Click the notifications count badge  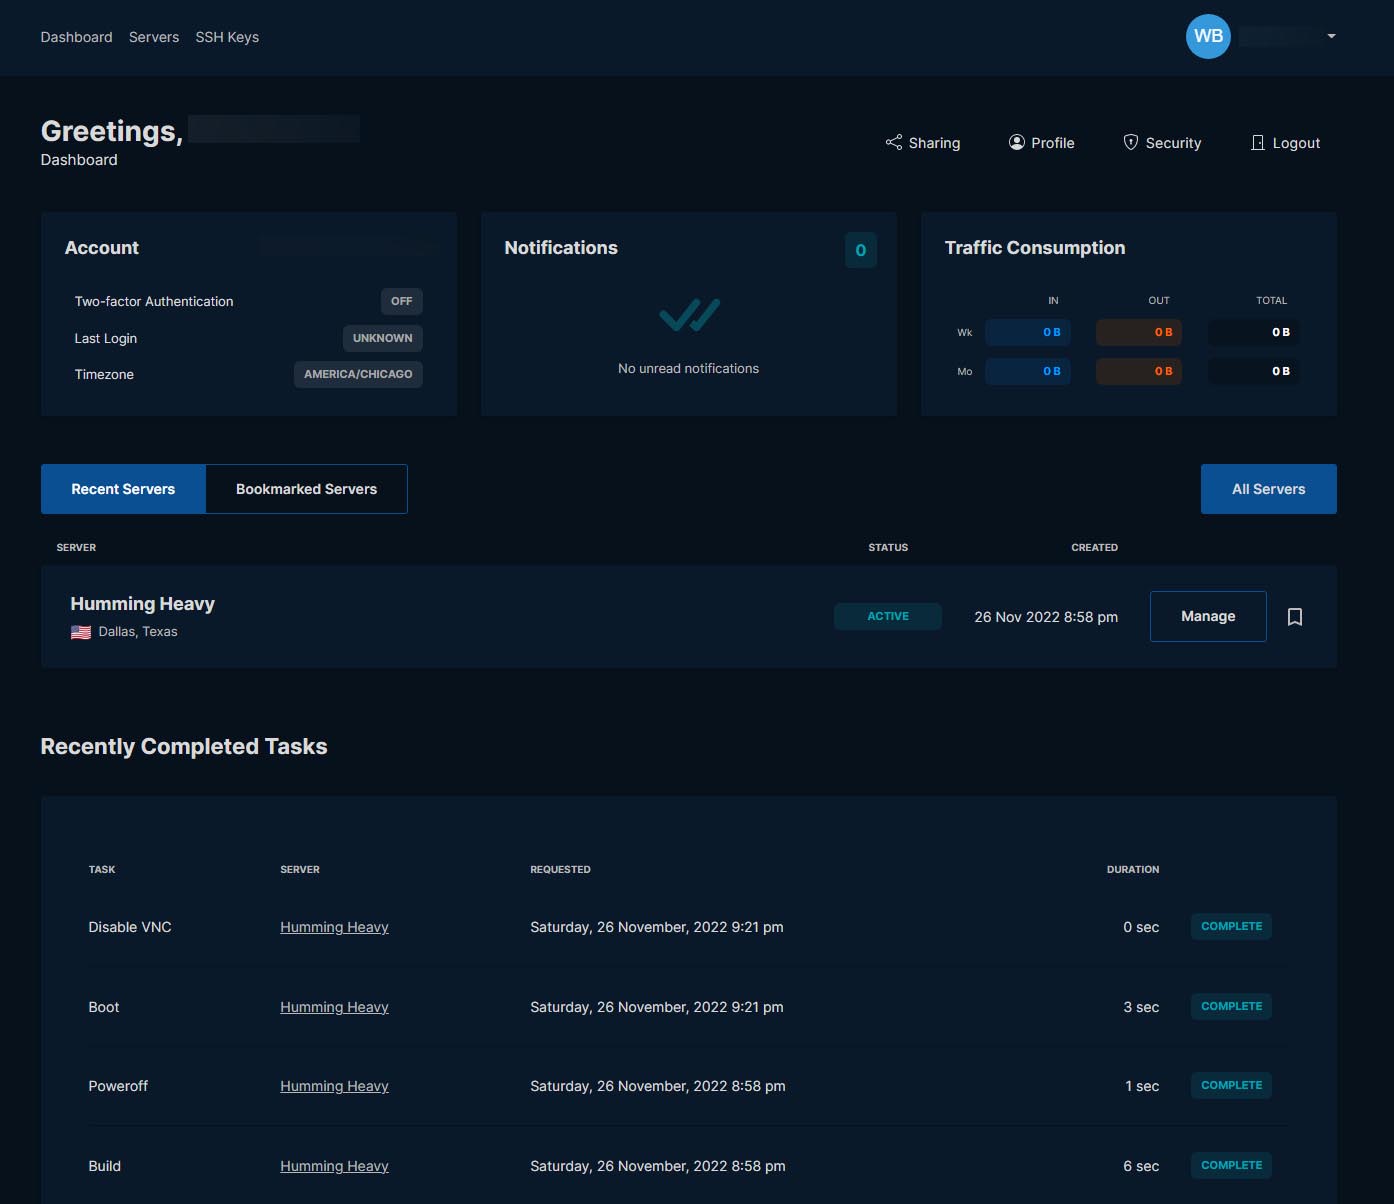click(x=860, y=250)
